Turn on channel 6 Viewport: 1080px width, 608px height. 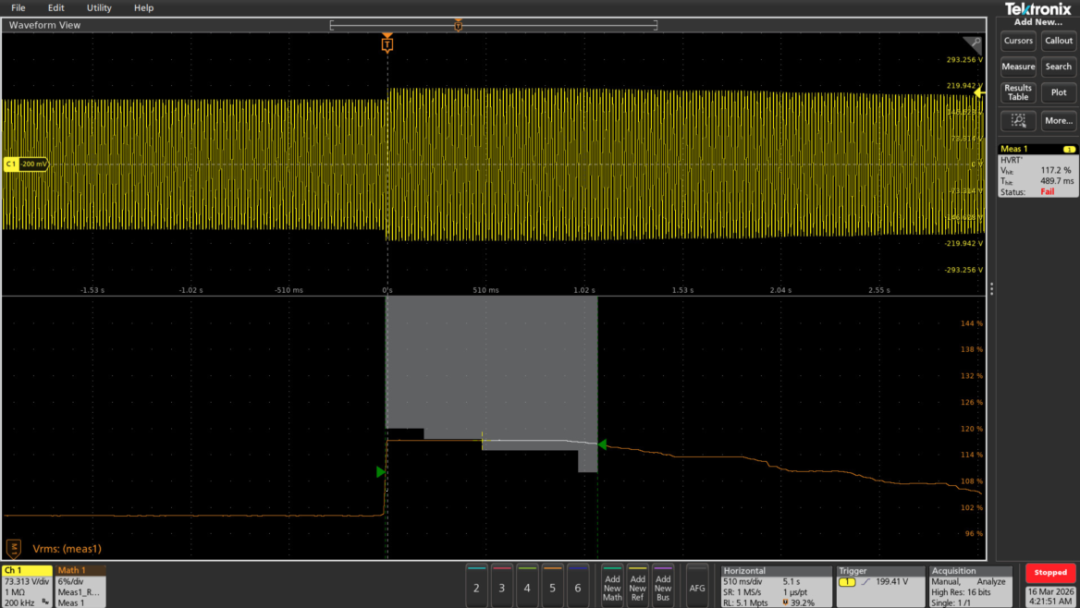click(578, 586)
